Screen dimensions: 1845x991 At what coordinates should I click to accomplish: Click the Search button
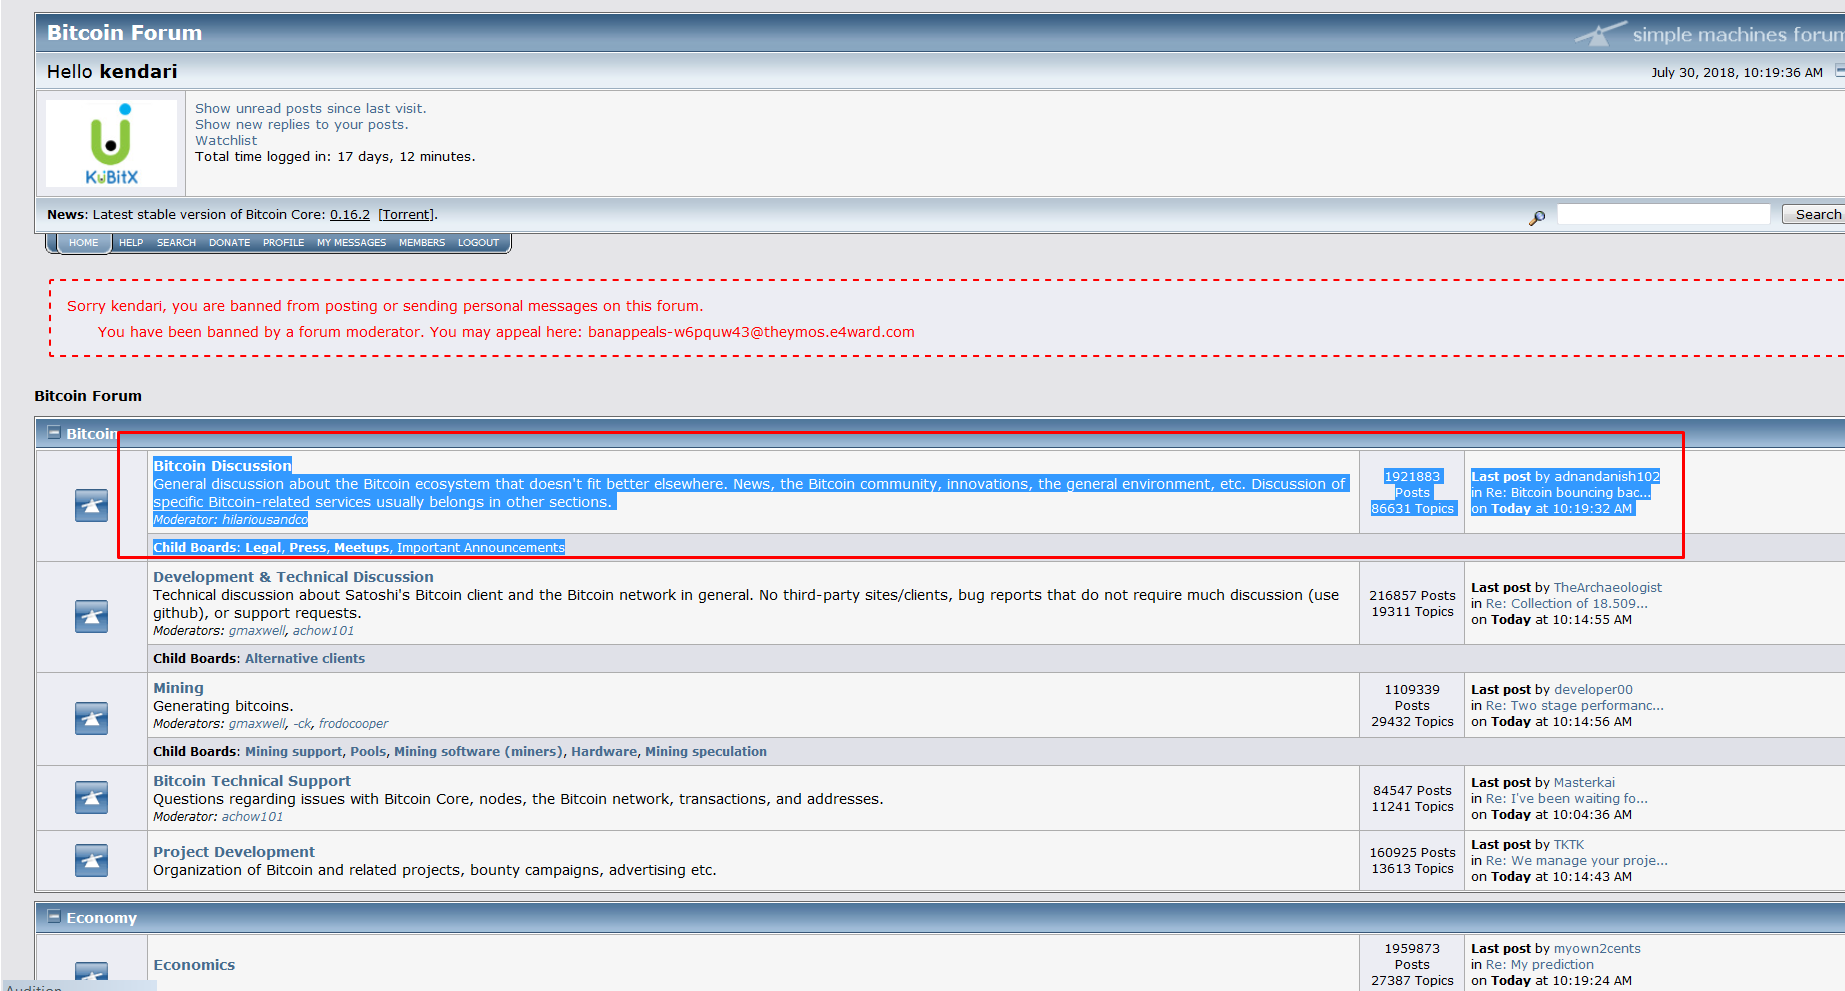click(1816, 214)
